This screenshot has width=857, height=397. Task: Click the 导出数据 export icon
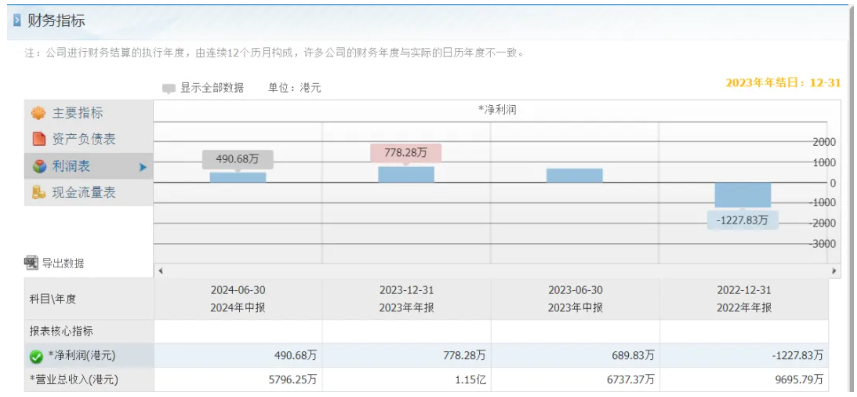tap(31, 262)
